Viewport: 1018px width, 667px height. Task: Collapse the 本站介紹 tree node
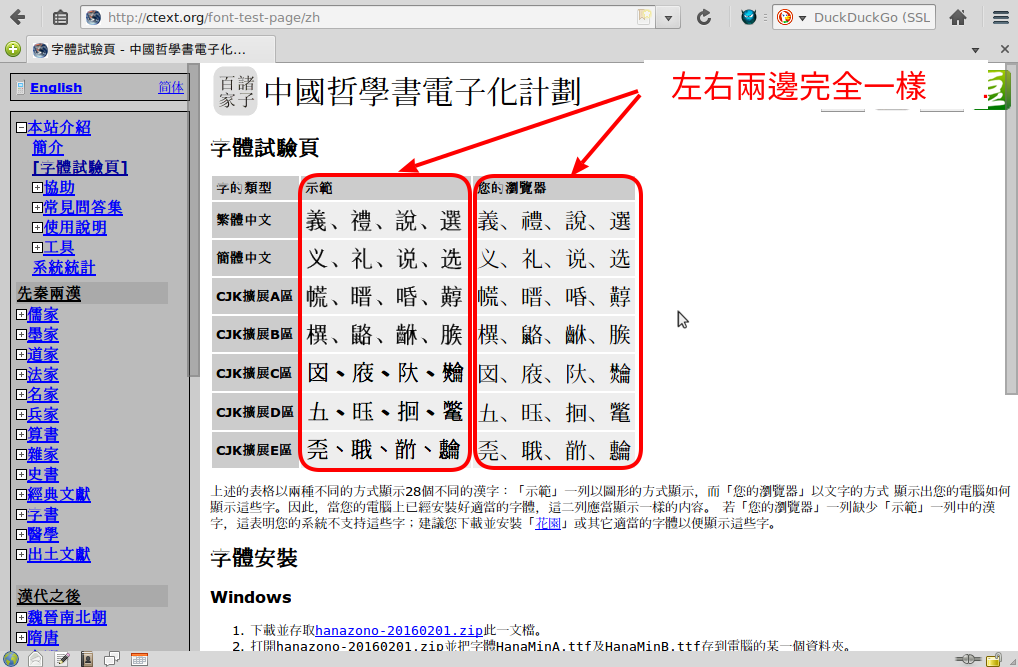point(21,128)
